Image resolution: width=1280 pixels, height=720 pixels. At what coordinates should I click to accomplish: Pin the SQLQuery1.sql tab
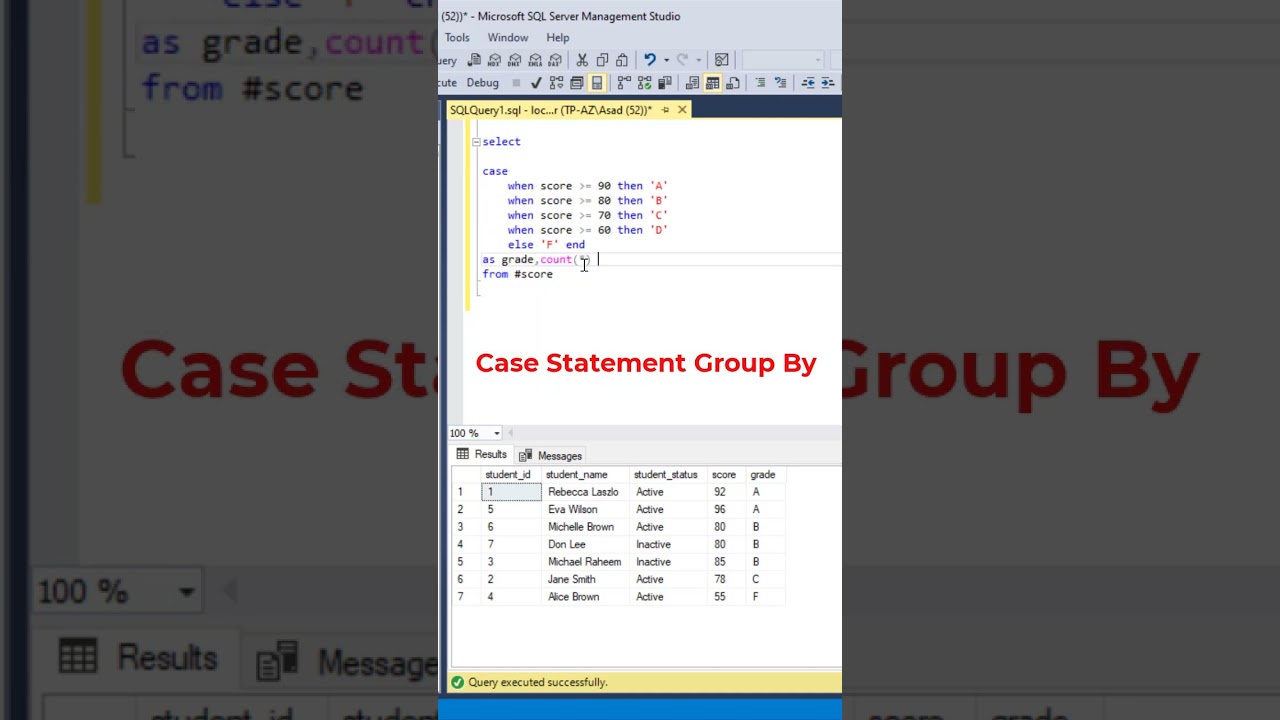click(665, 110)
